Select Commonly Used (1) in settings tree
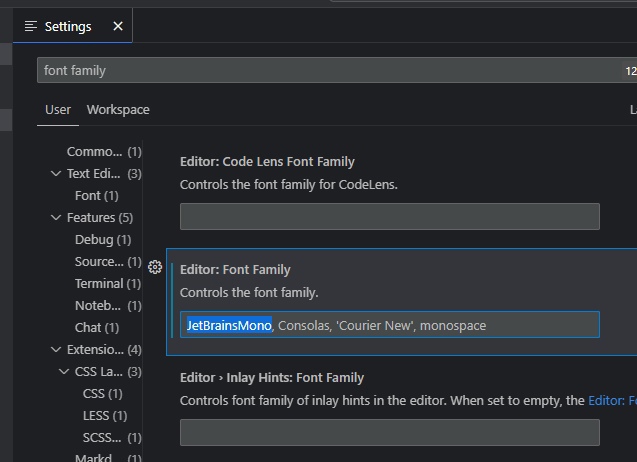This screenshot has height=462, width=637. tap(104, 152)
